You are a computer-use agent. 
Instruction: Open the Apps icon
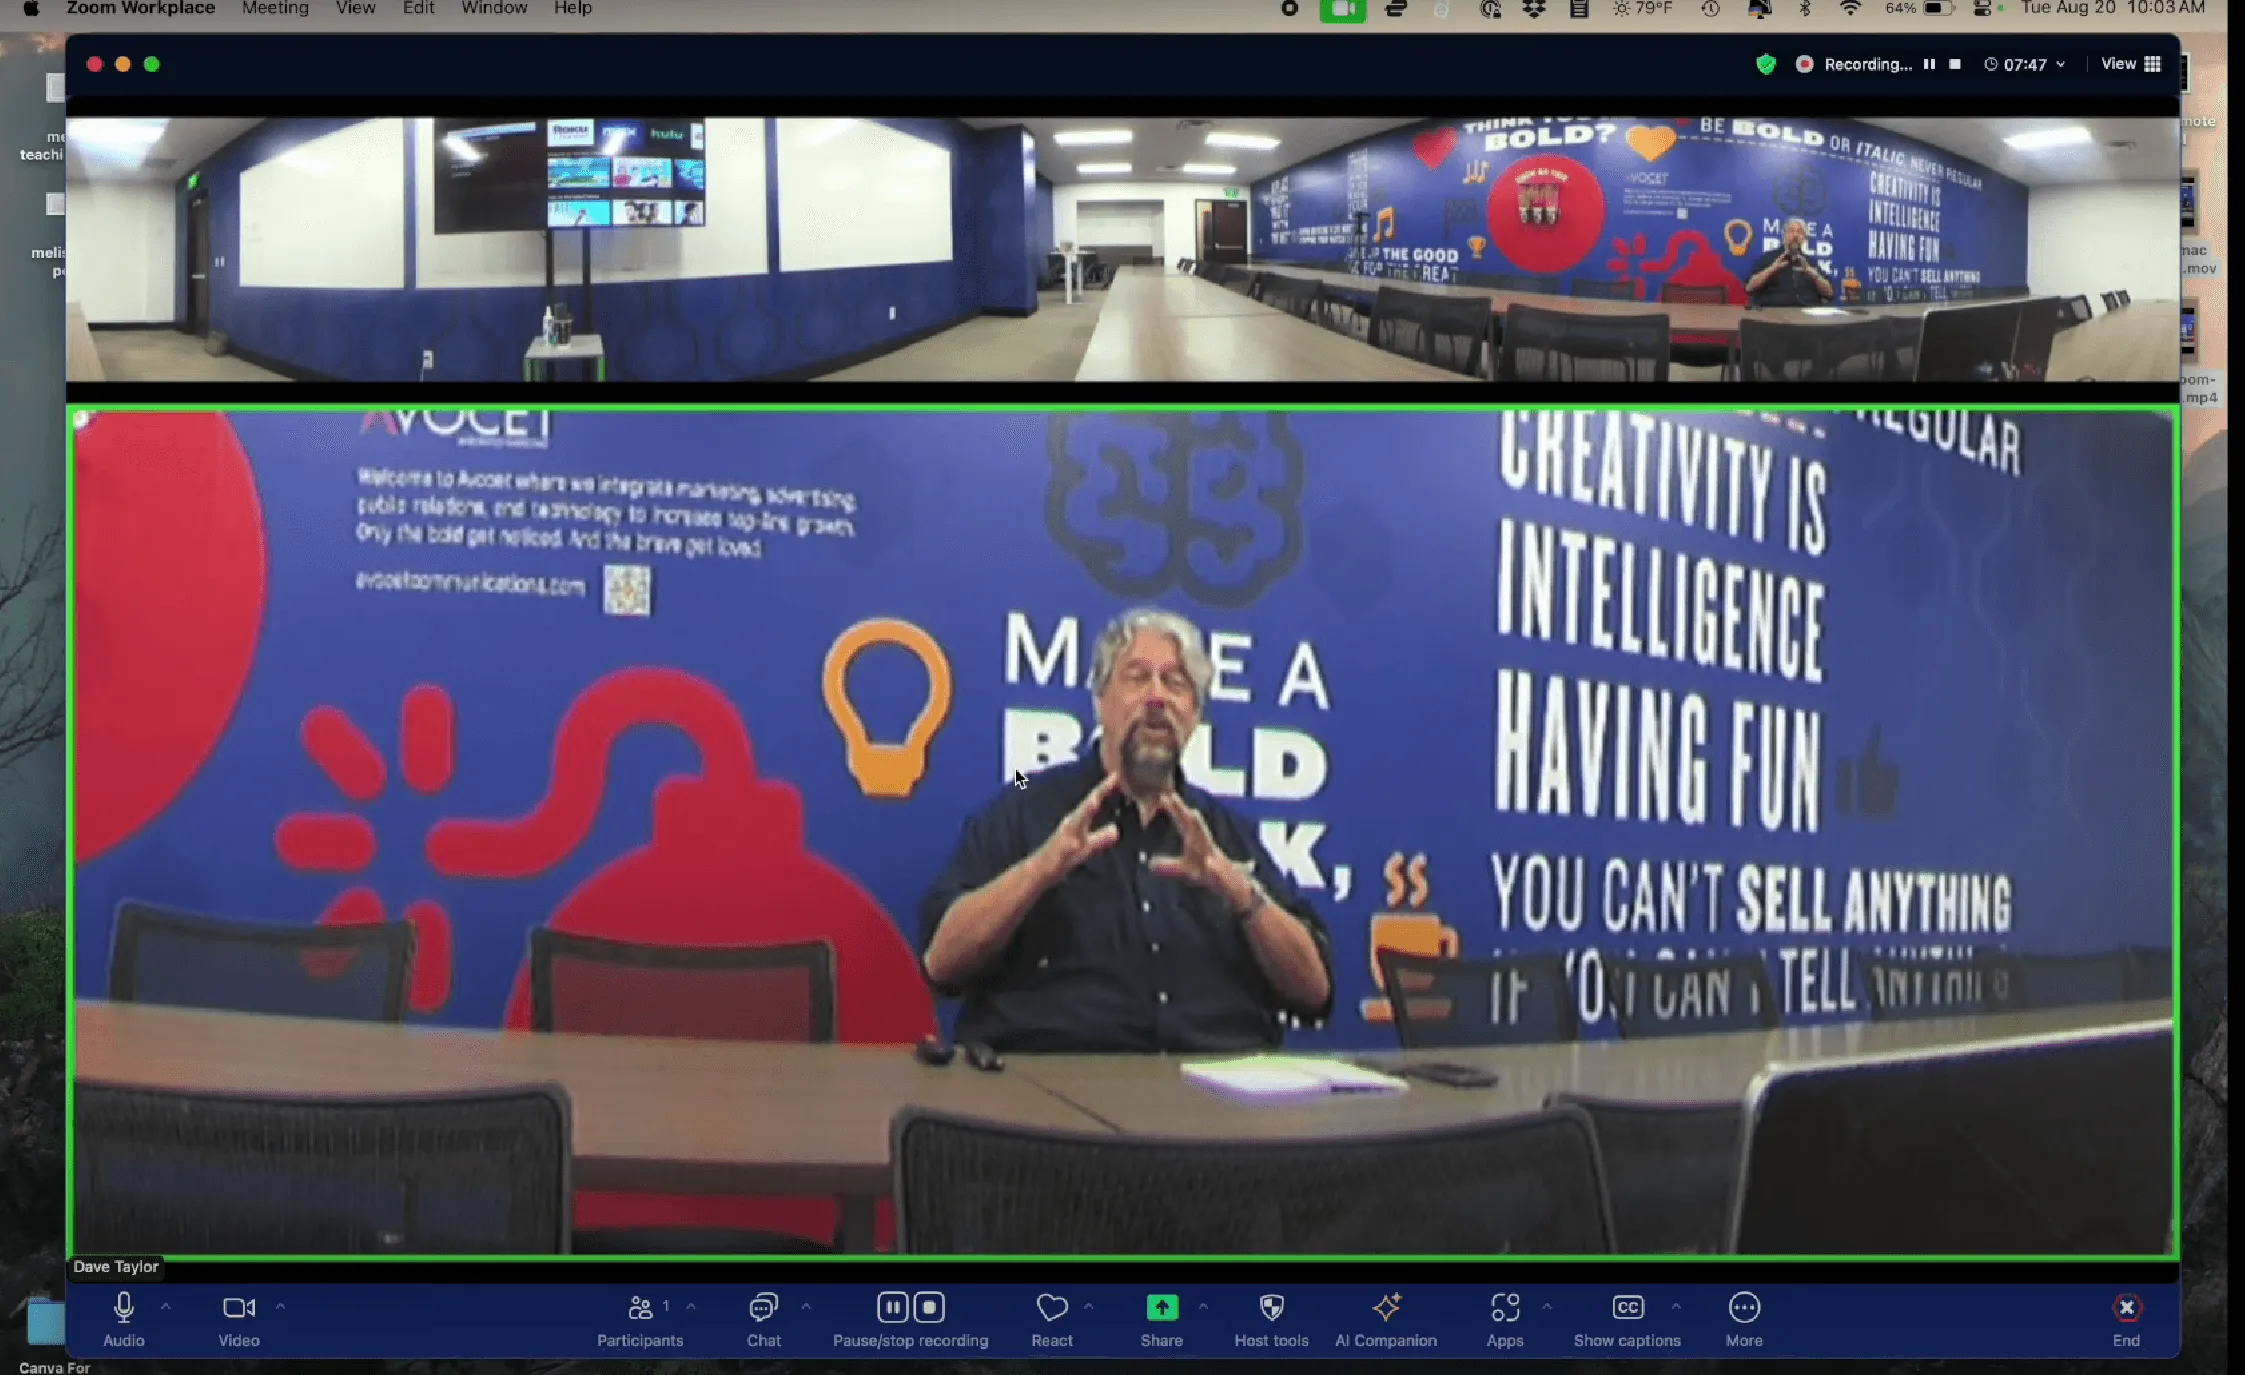(x=1505, y=1307)
